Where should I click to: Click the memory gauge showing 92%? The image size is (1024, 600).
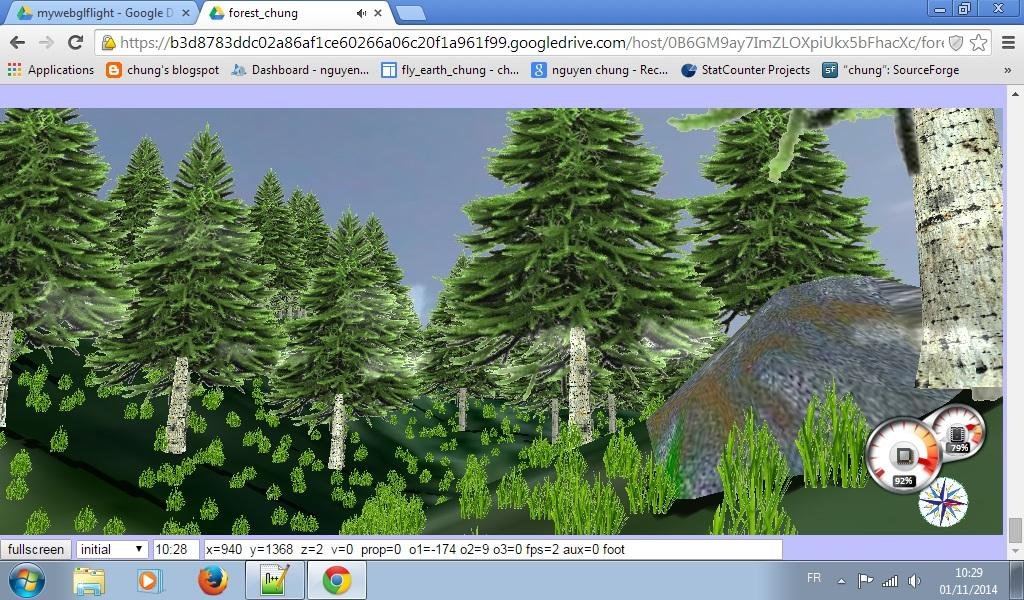[906, 455]
